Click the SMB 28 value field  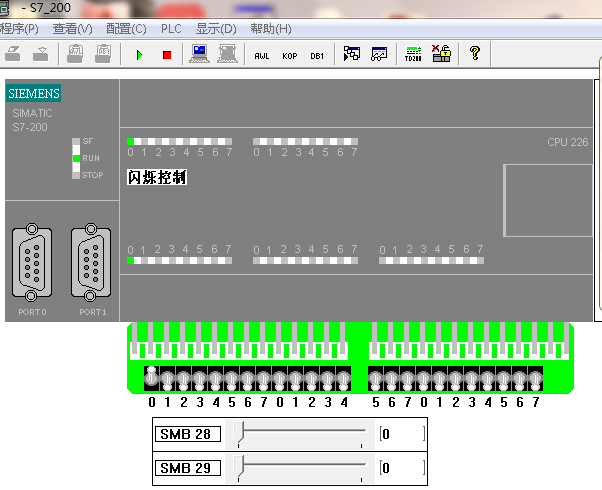click(402, 434)
